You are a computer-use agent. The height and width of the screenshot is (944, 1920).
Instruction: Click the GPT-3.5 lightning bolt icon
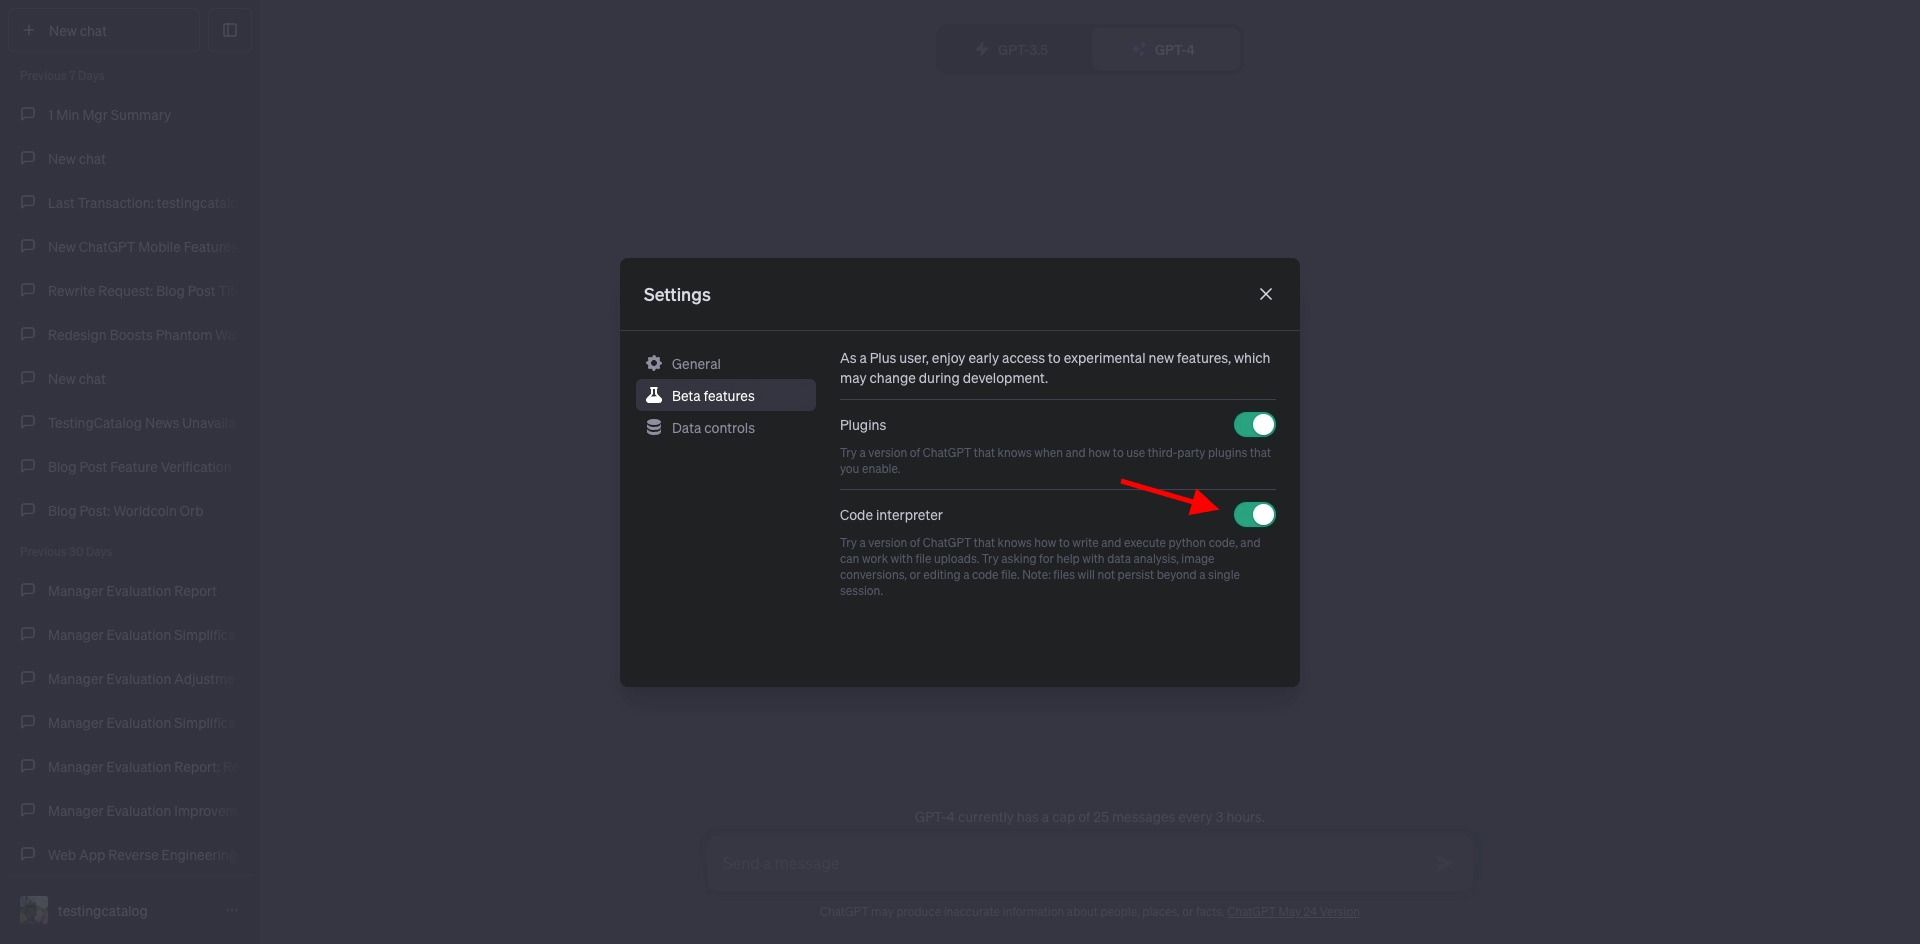point(982,49)
